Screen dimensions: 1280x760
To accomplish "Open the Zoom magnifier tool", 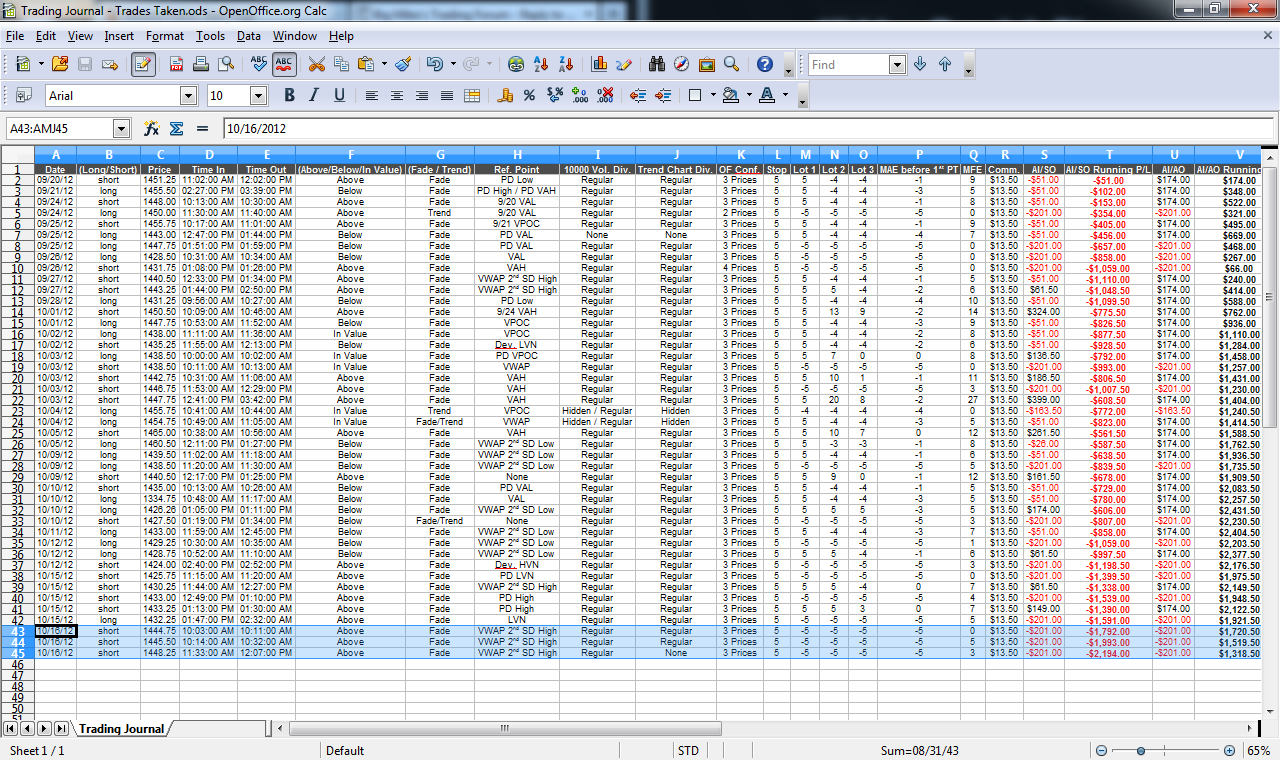I will [732, 65].
